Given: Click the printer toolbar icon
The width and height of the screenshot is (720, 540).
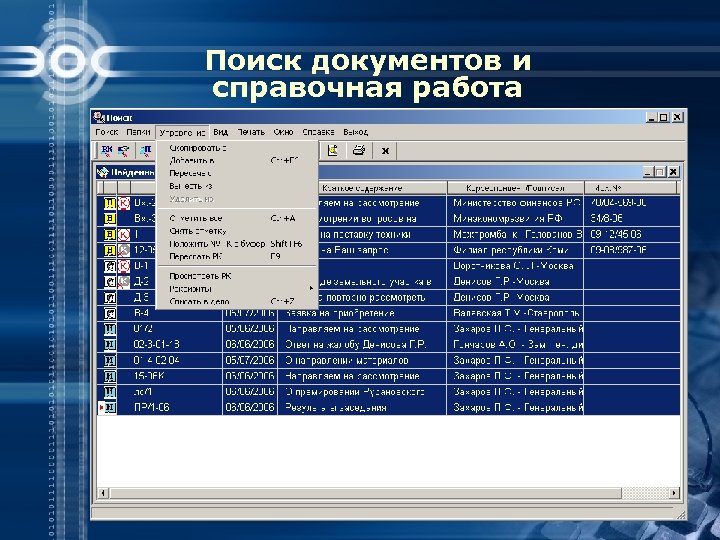Looking at the screenshot, I should pos(359,150).
